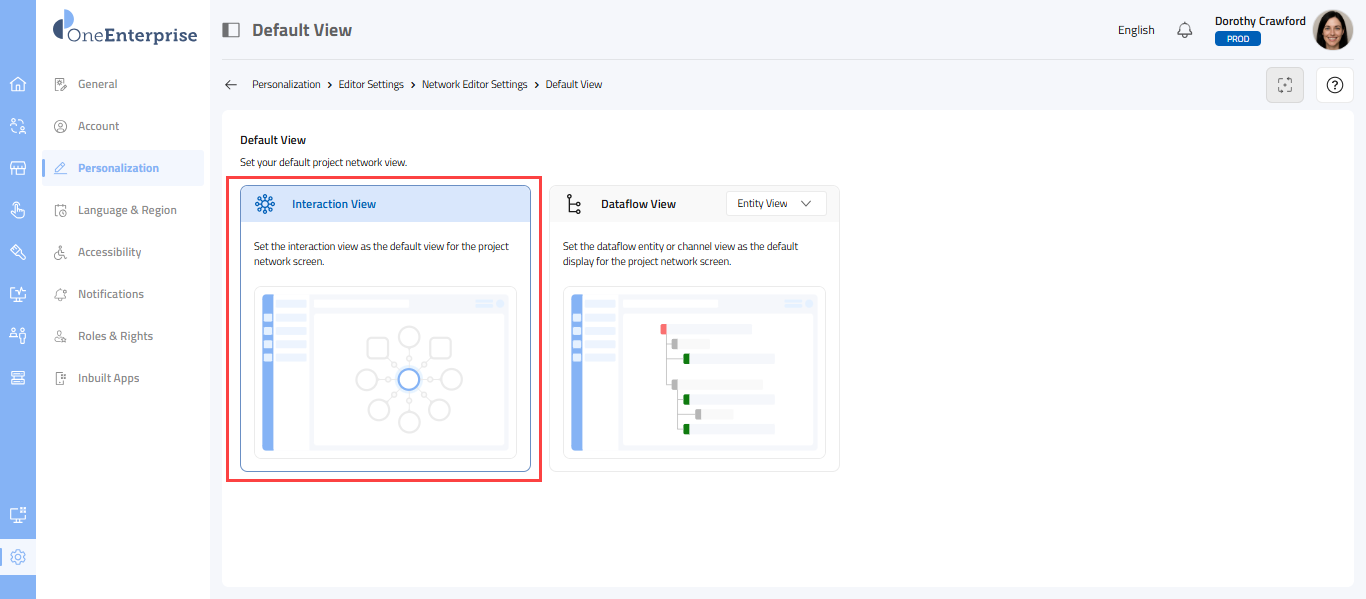The width and height of the screenshot is (1366, 599).
Task: Click the focus mode frame icon
Action: click(x=1285, y=85)
